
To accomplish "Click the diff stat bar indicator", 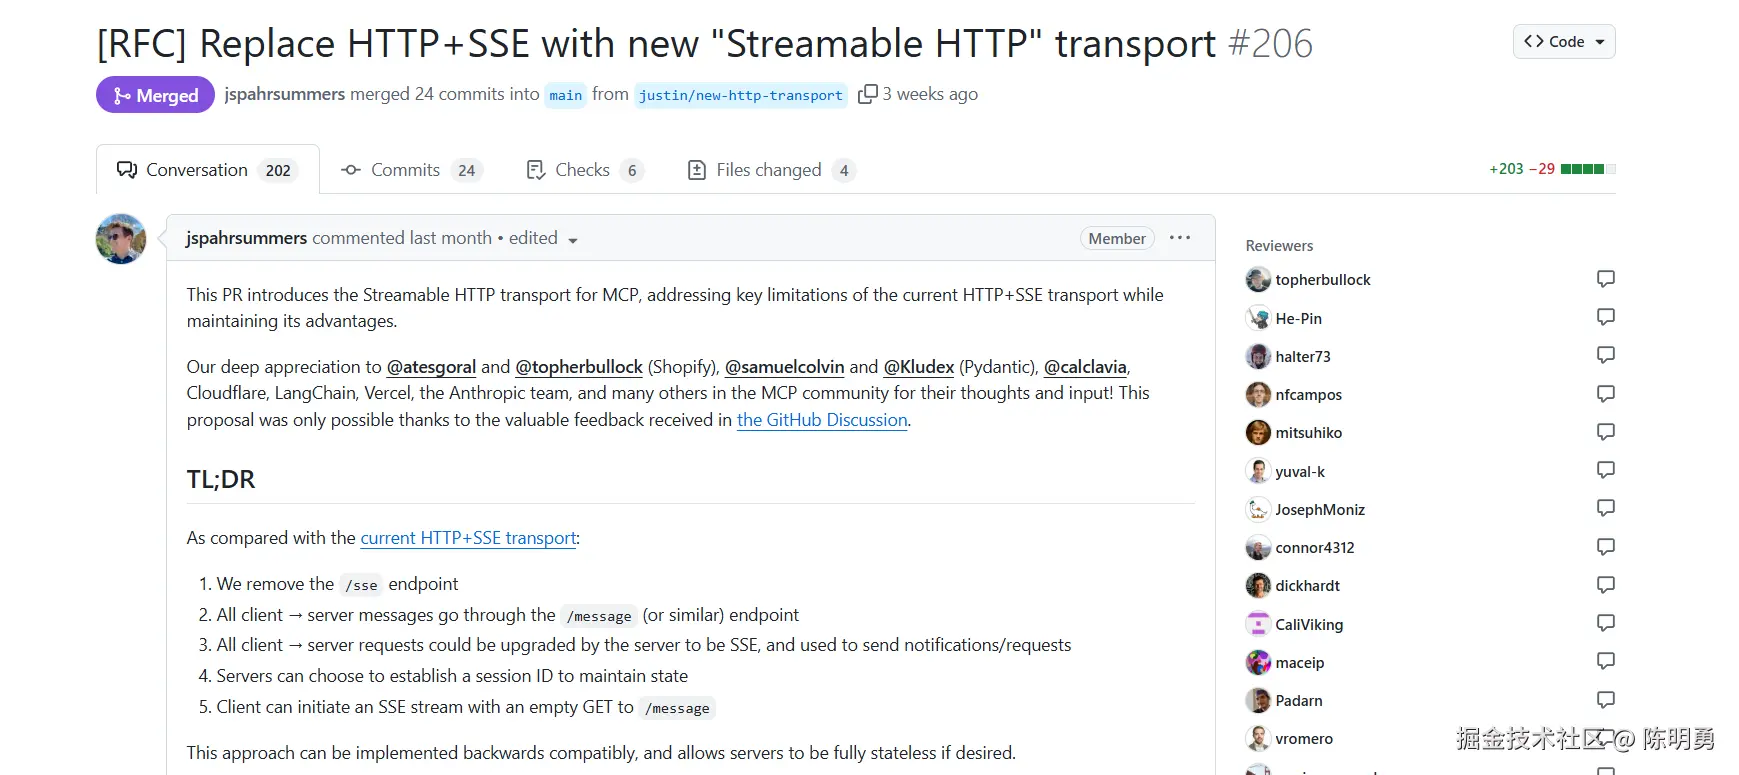I will 1587,169.
